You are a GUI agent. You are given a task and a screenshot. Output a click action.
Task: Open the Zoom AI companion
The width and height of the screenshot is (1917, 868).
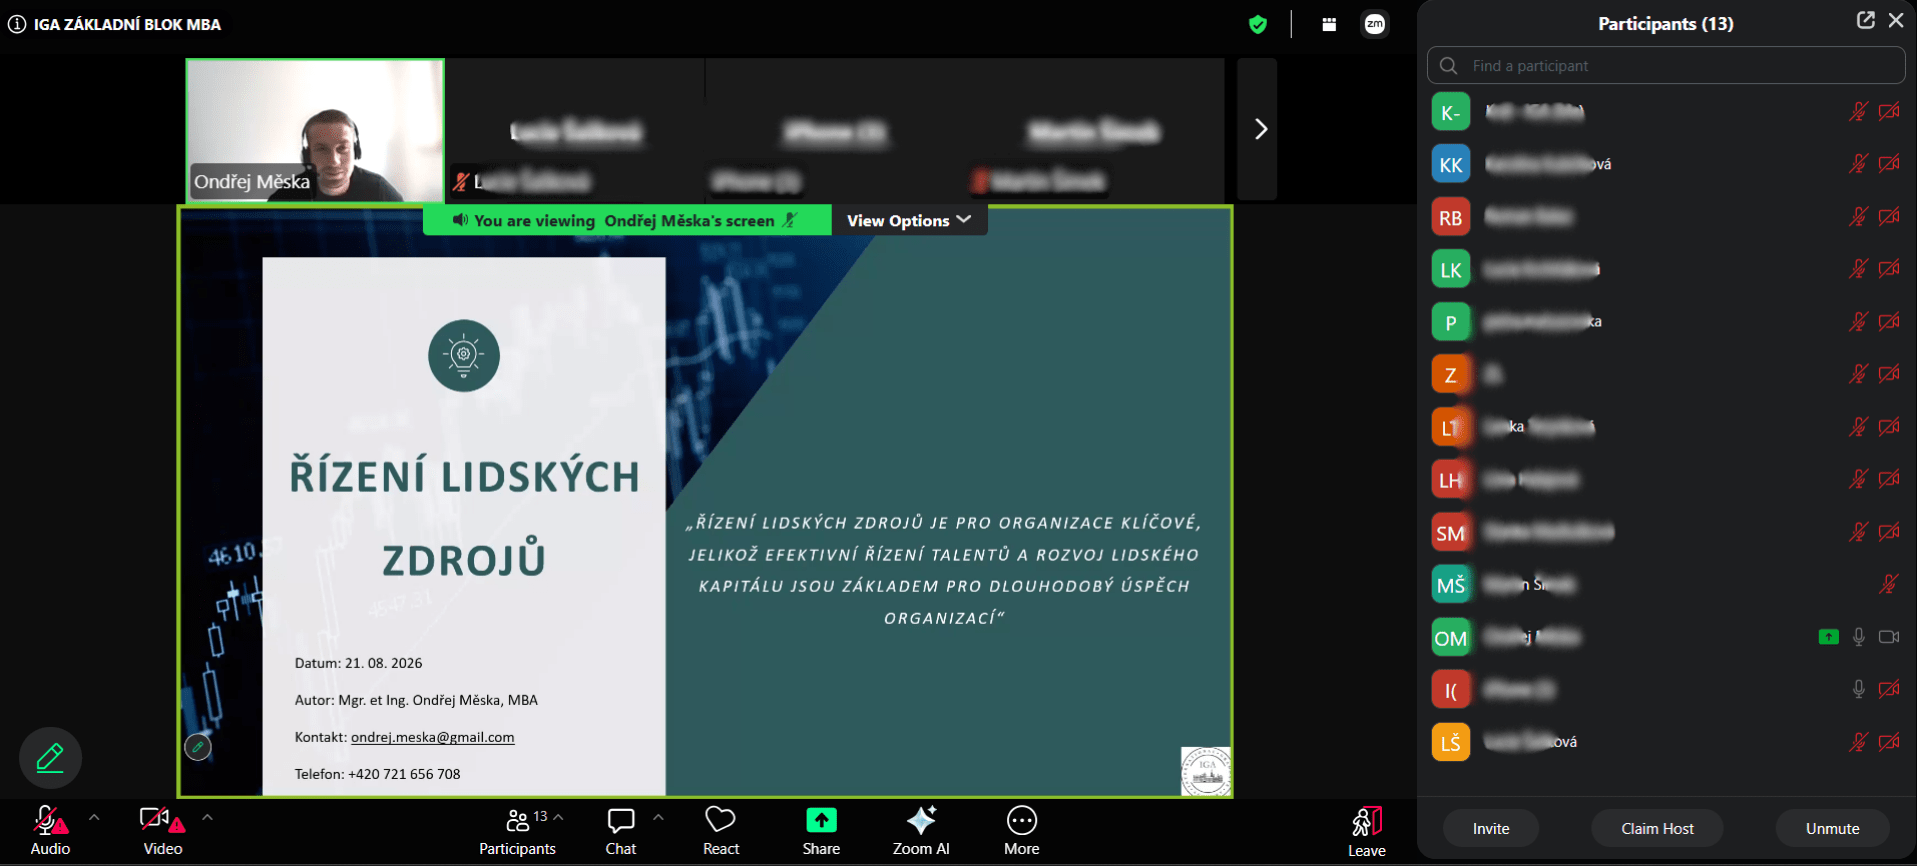click(921, 831)
